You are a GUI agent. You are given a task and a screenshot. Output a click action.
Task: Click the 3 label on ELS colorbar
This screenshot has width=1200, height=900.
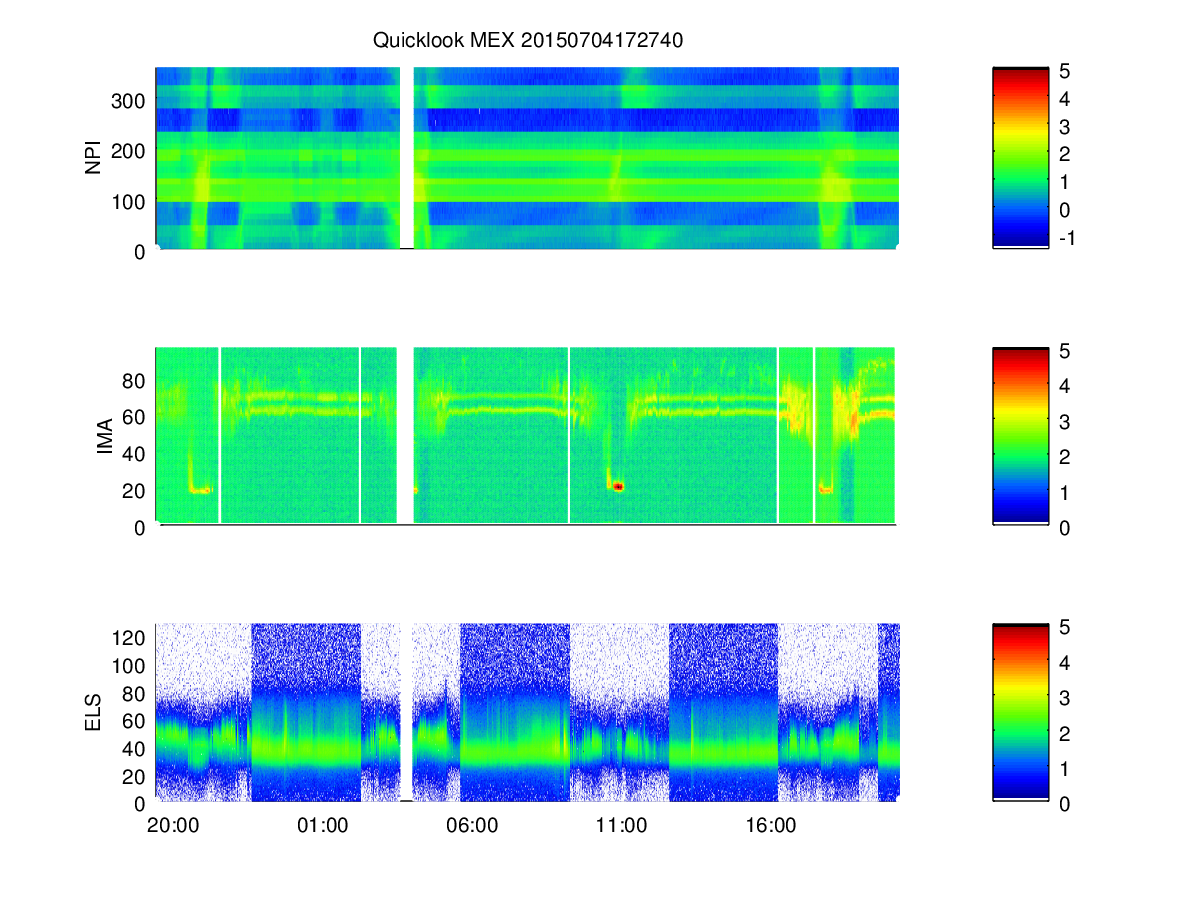point(1066,698)
